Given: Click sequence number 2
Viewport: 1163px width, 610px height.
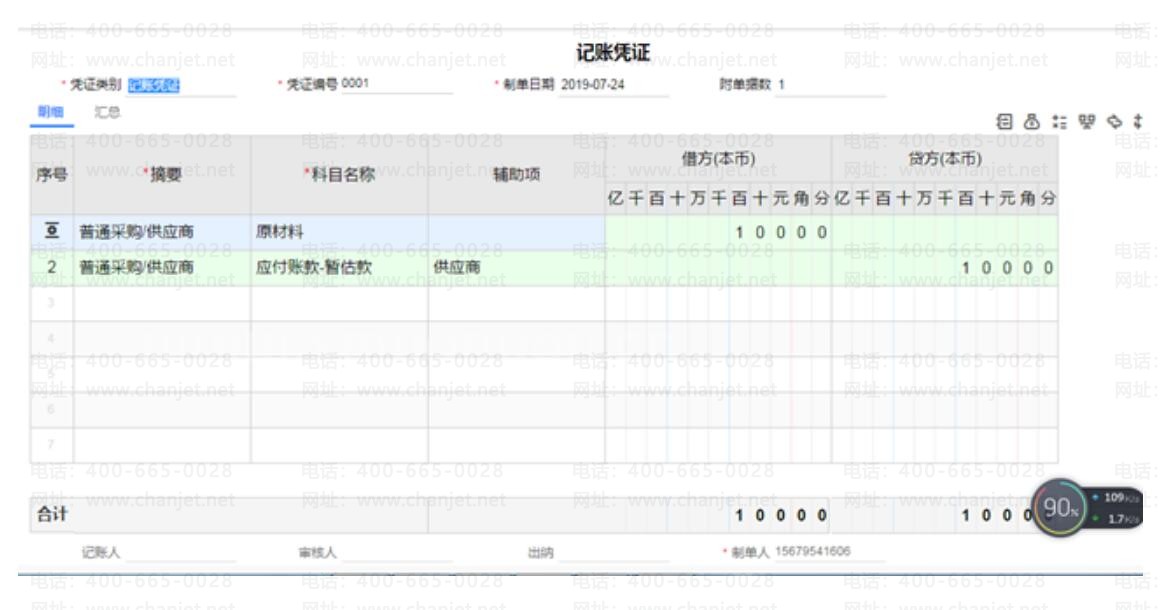Looking at the screenshot, I should point(51,267).
